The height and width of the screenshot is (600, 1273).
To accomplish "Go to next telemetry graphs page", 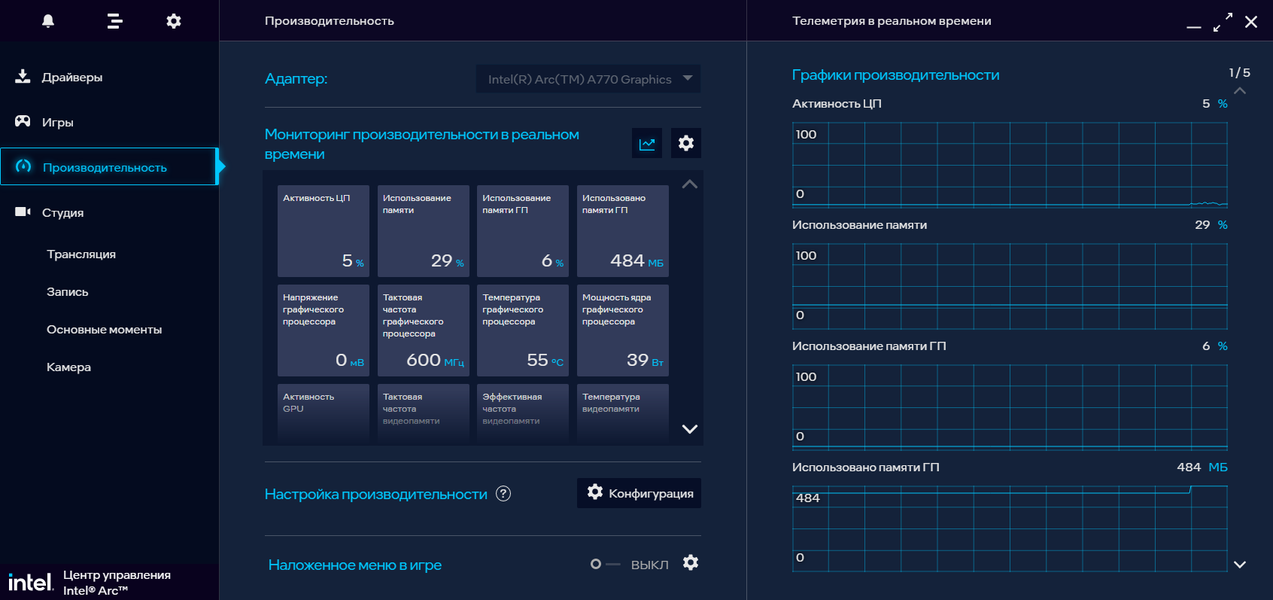I will click(1240, 565).
